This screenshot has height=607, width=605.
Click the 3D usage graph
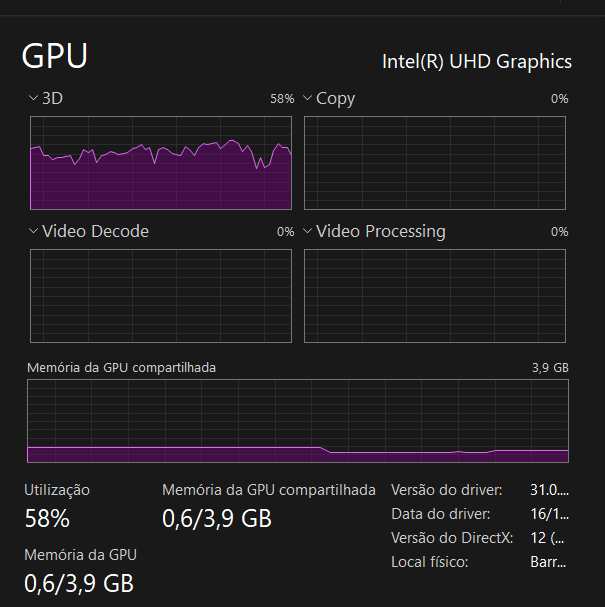click(x=161, y=163)
